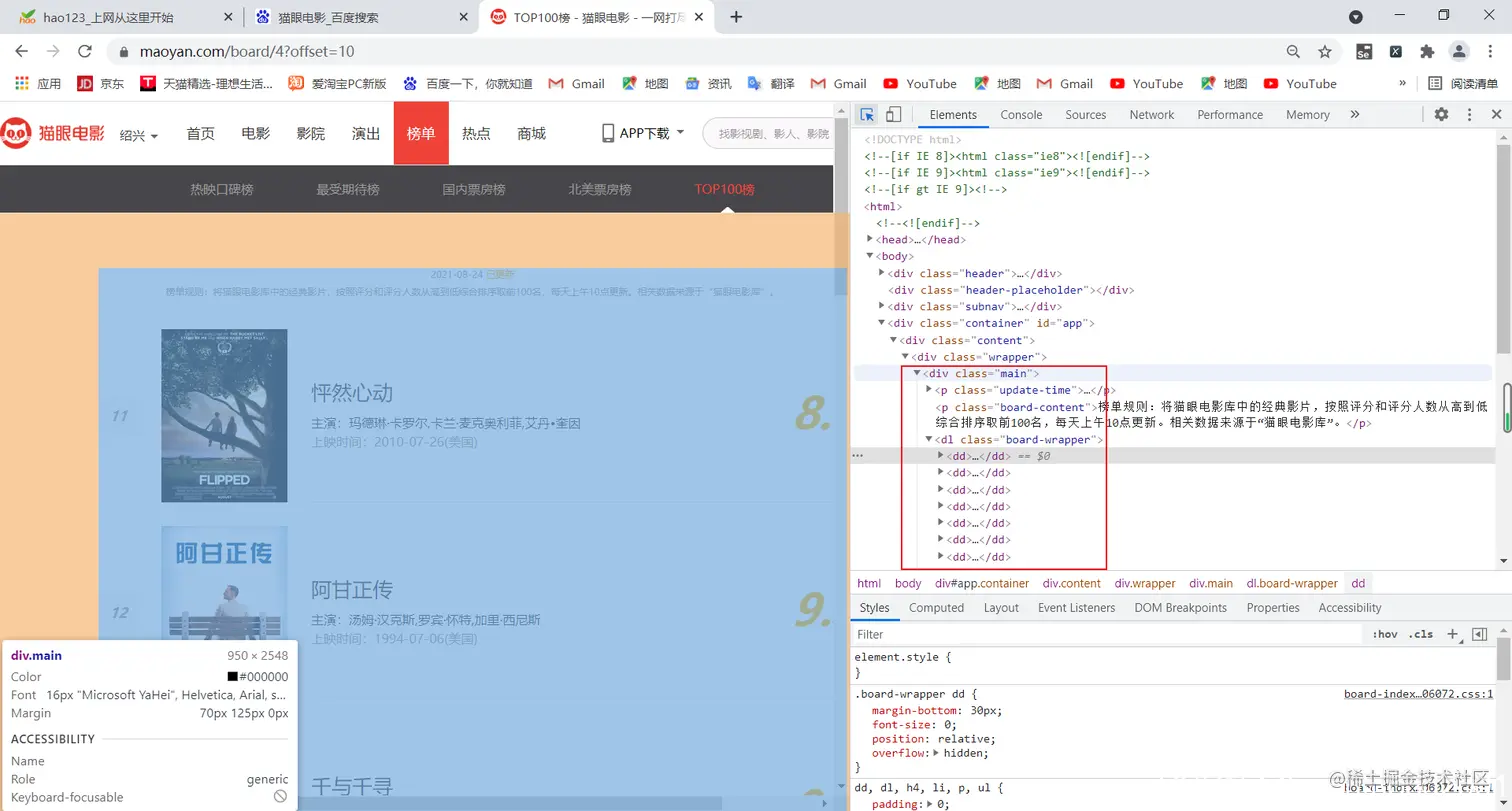Open the Memory tab in DevTools
Viewport: 1512px width, 811px height.
1307,115
